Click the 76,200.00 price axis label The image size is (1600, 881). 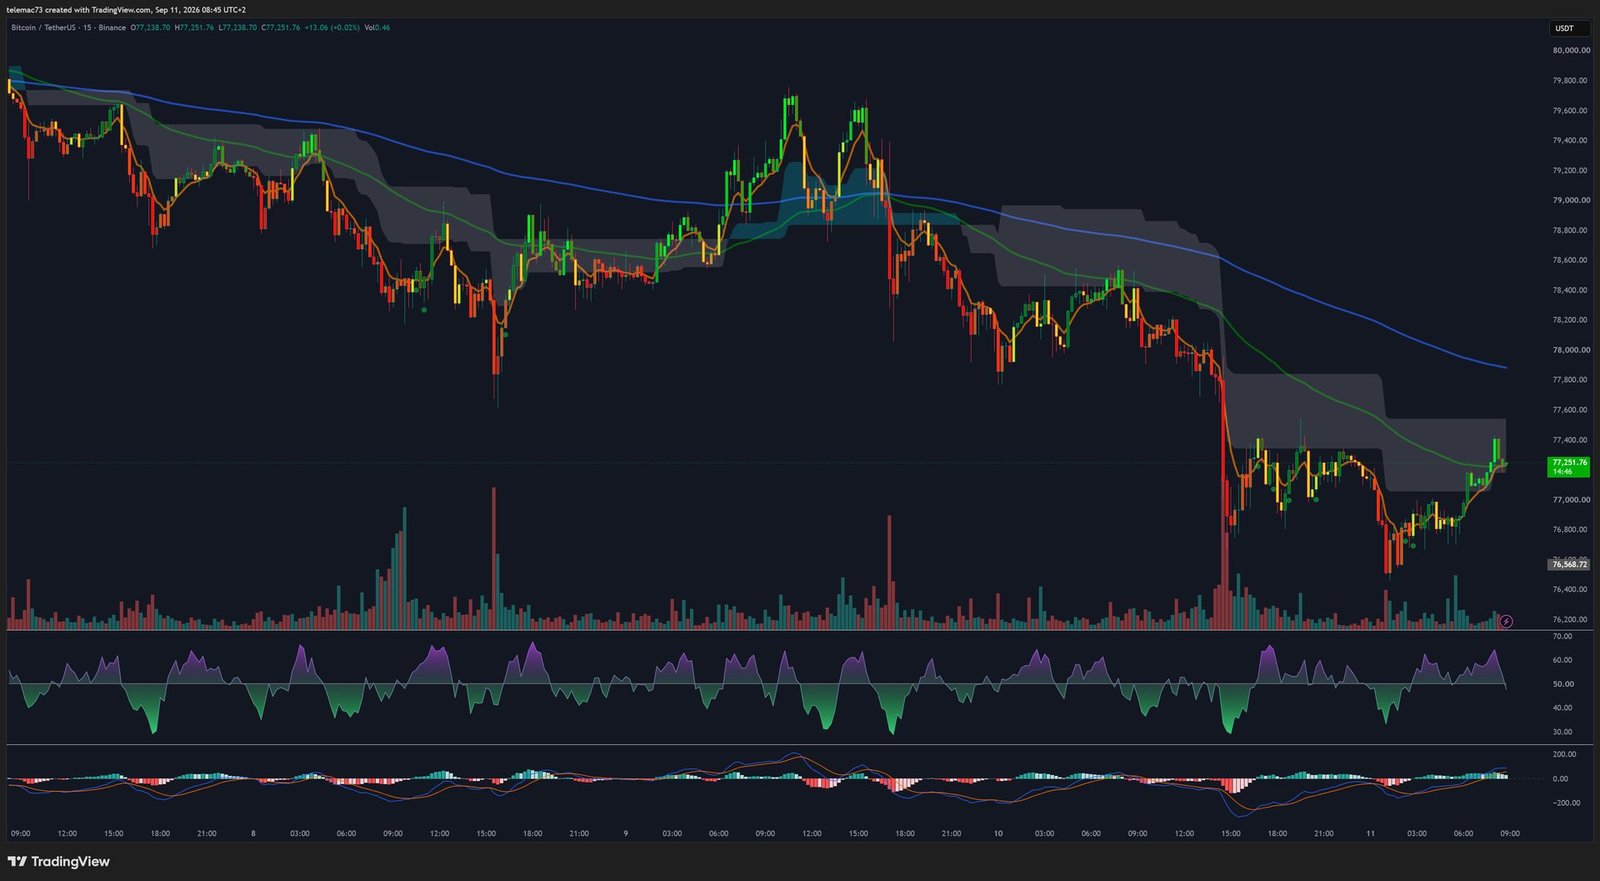1571,620
